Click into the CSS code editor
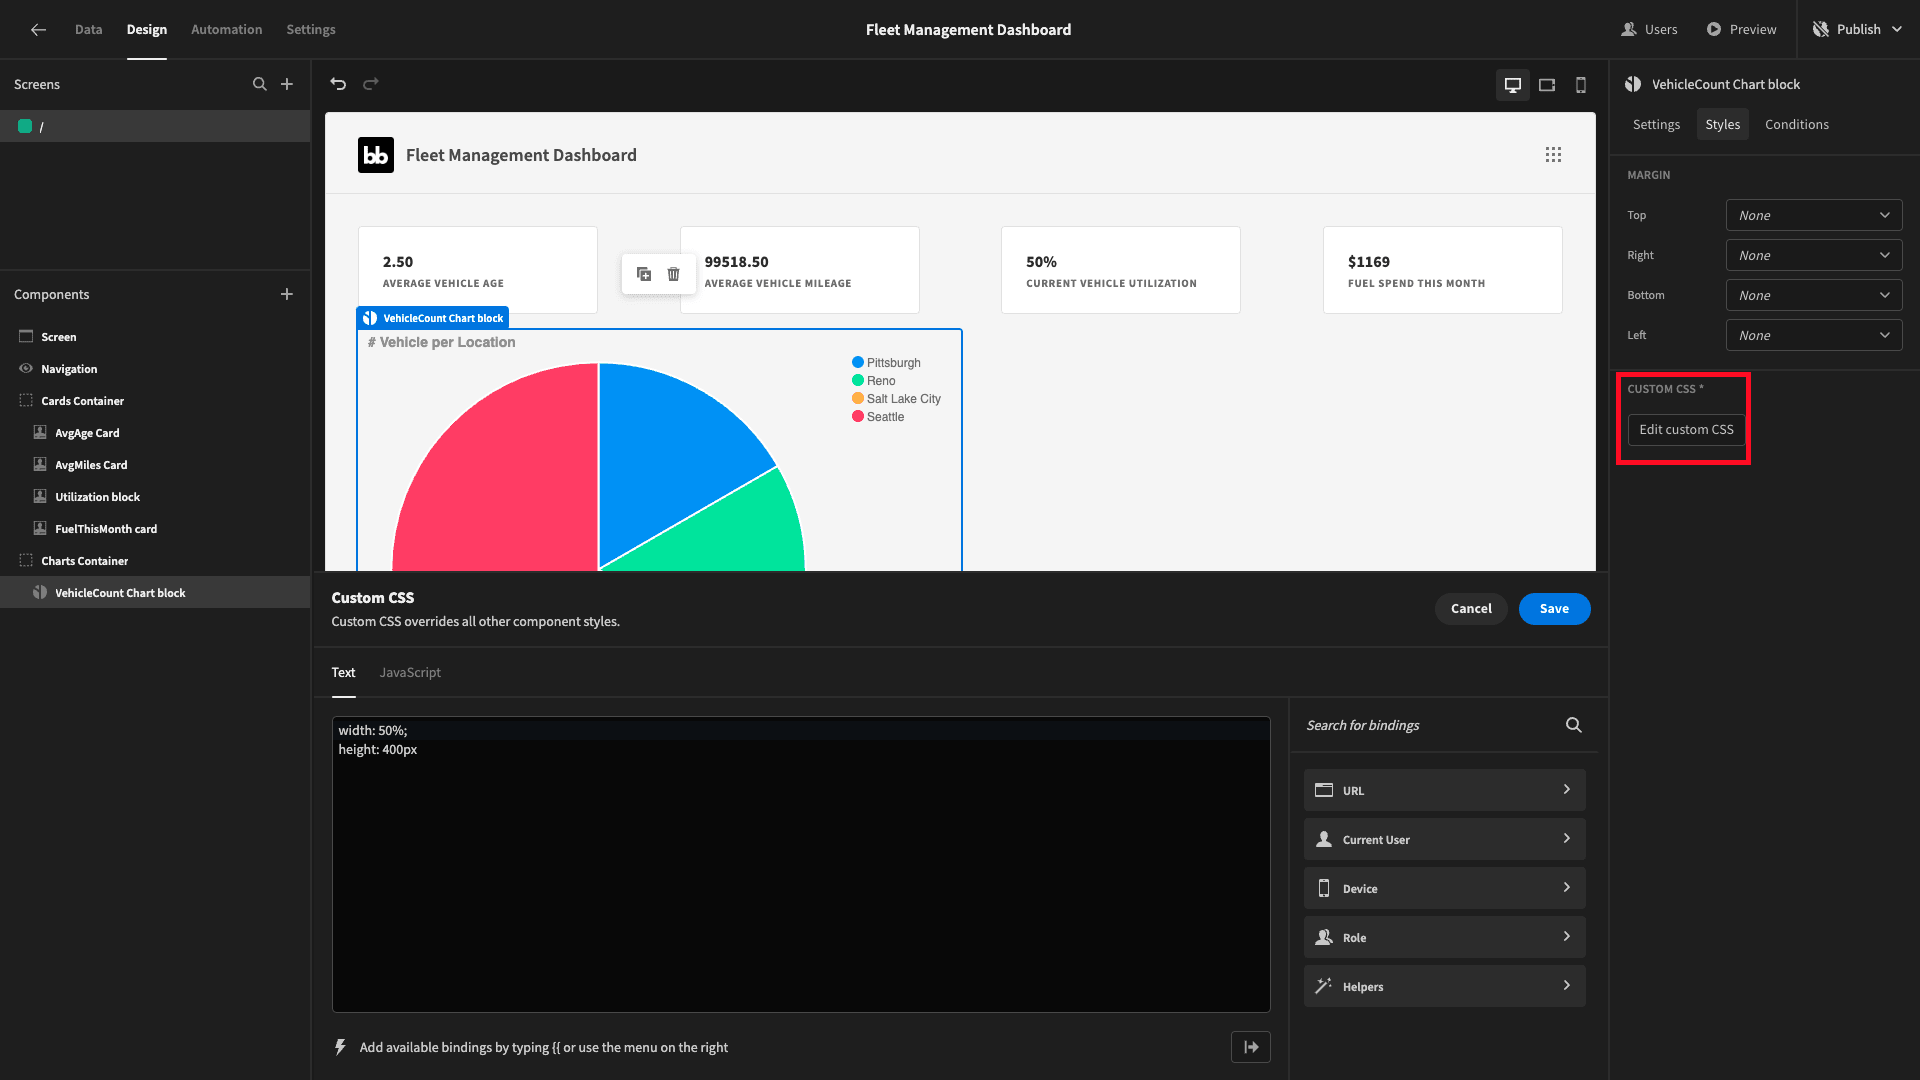Screen dimensions: 1920x1080 click(801, 864)
